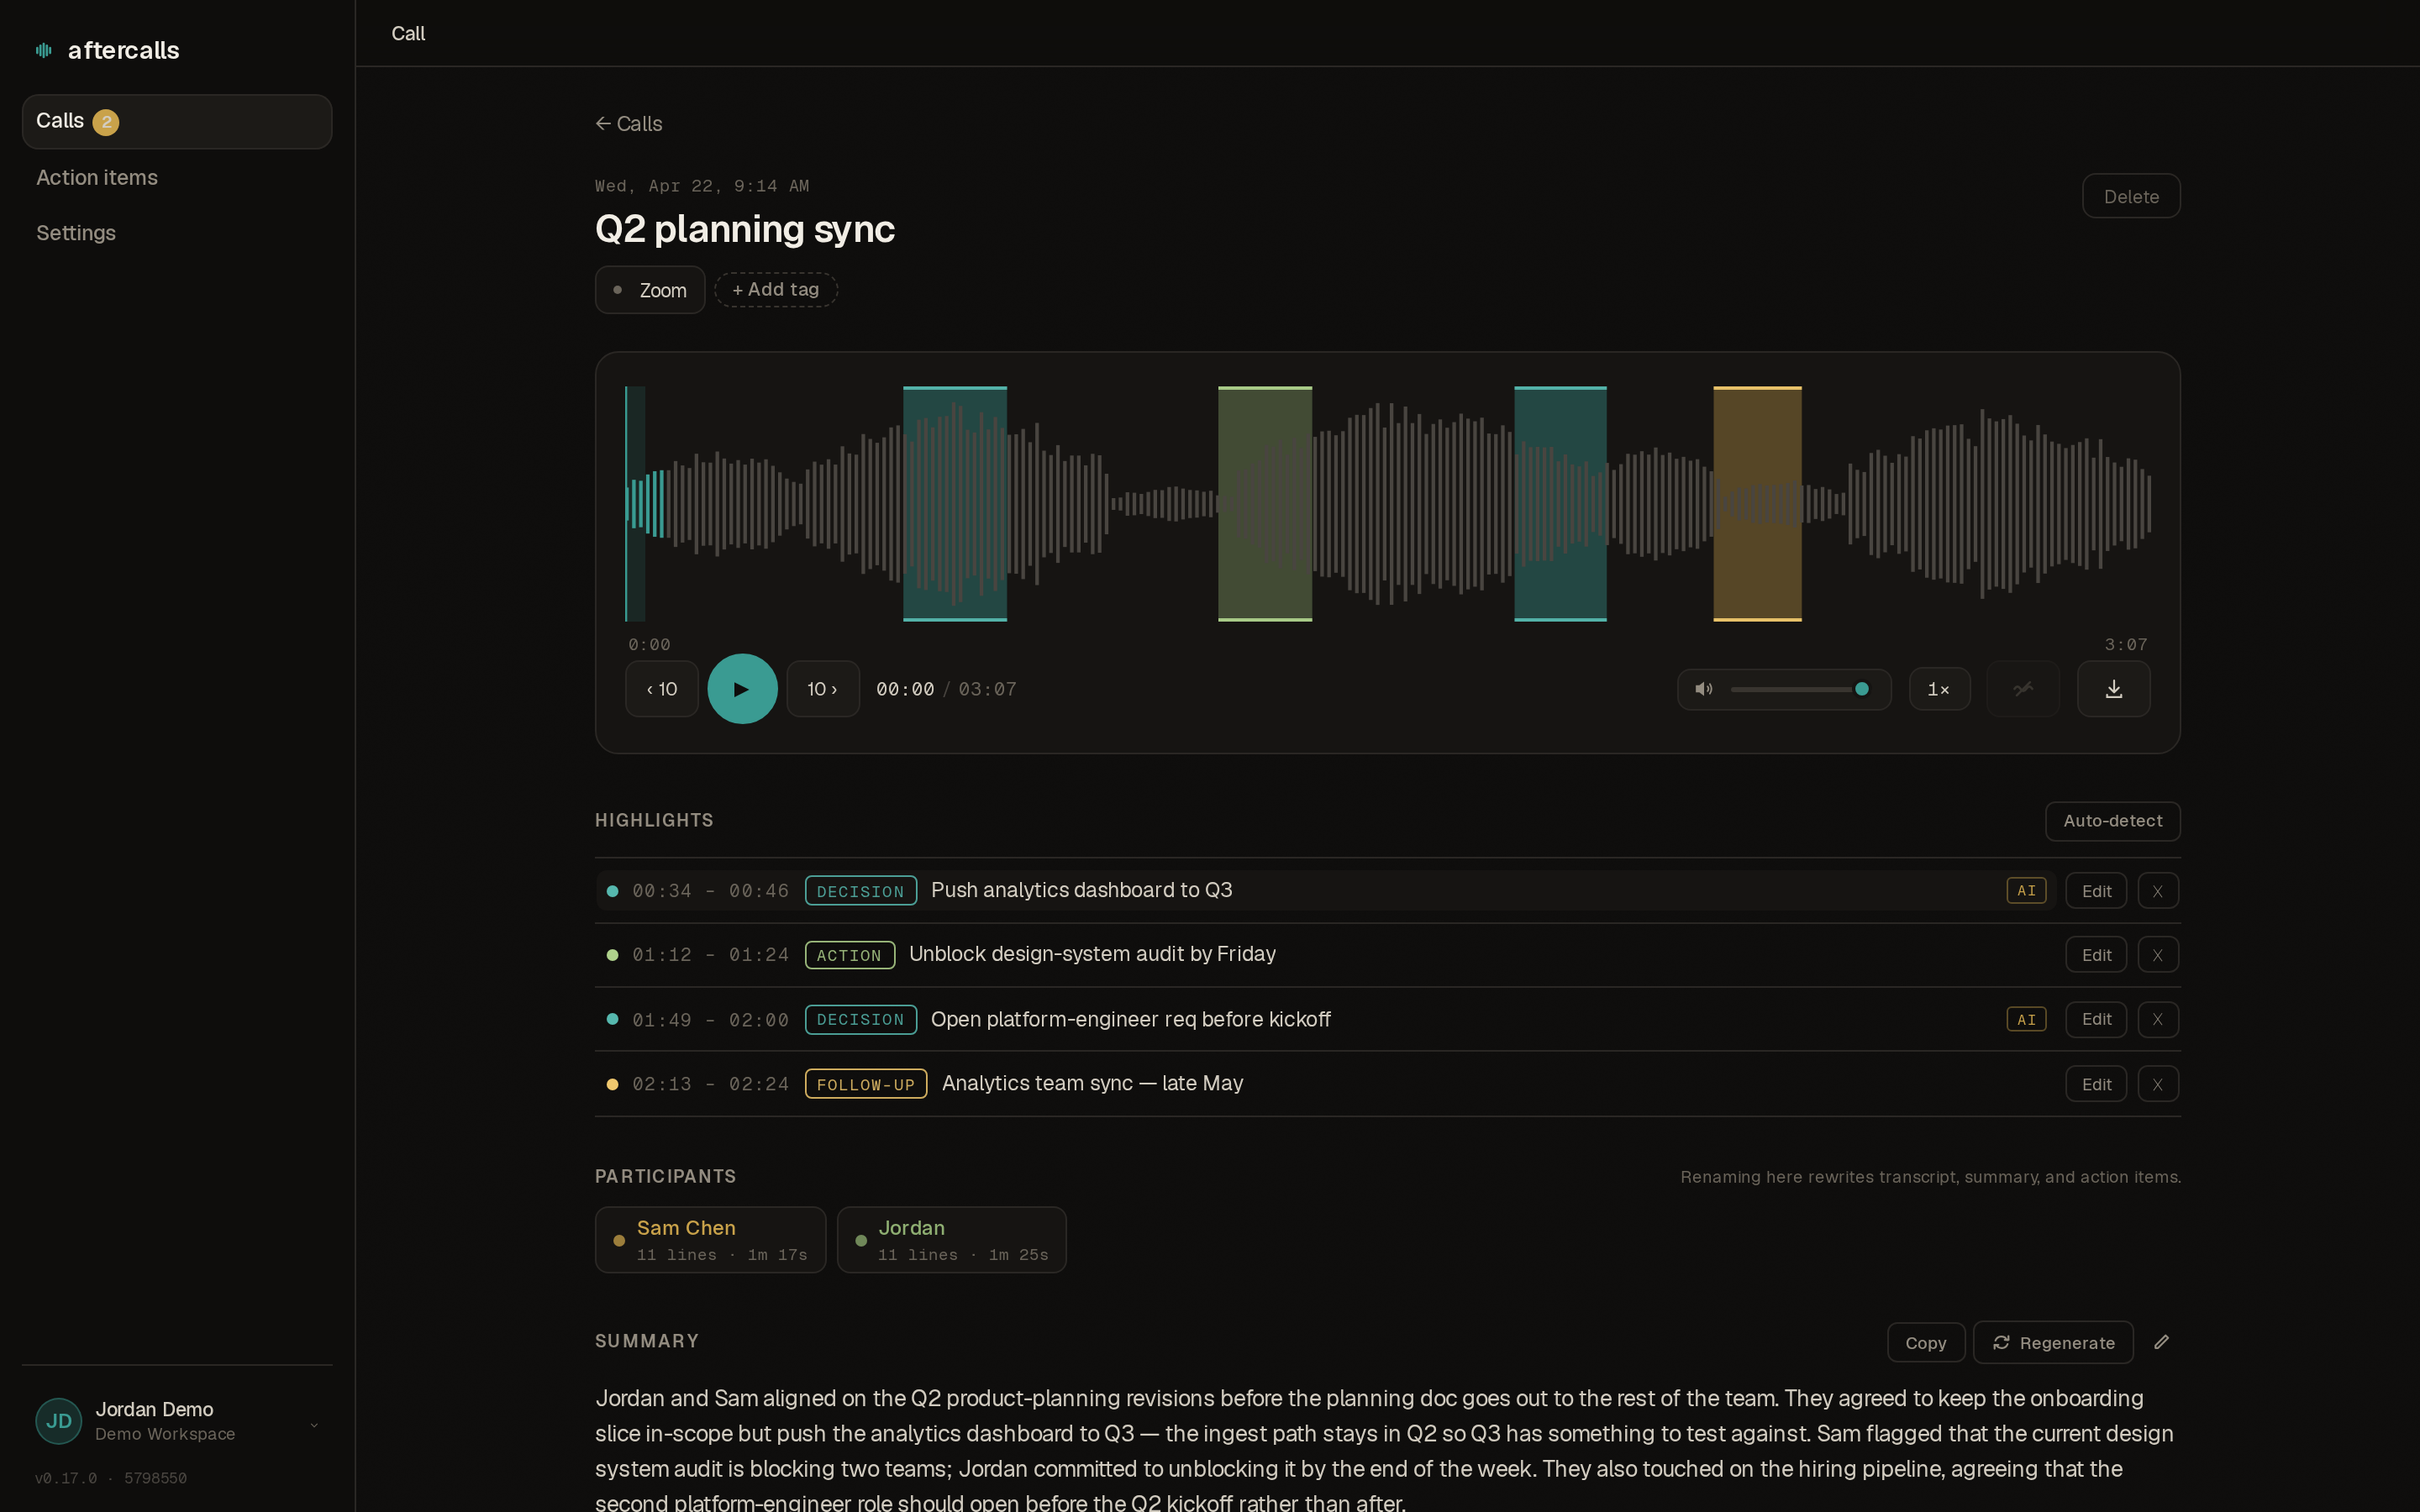Edit the Push analytics dashboard highlight
The image size is (2420, 1512).
tap(2096, 891)
